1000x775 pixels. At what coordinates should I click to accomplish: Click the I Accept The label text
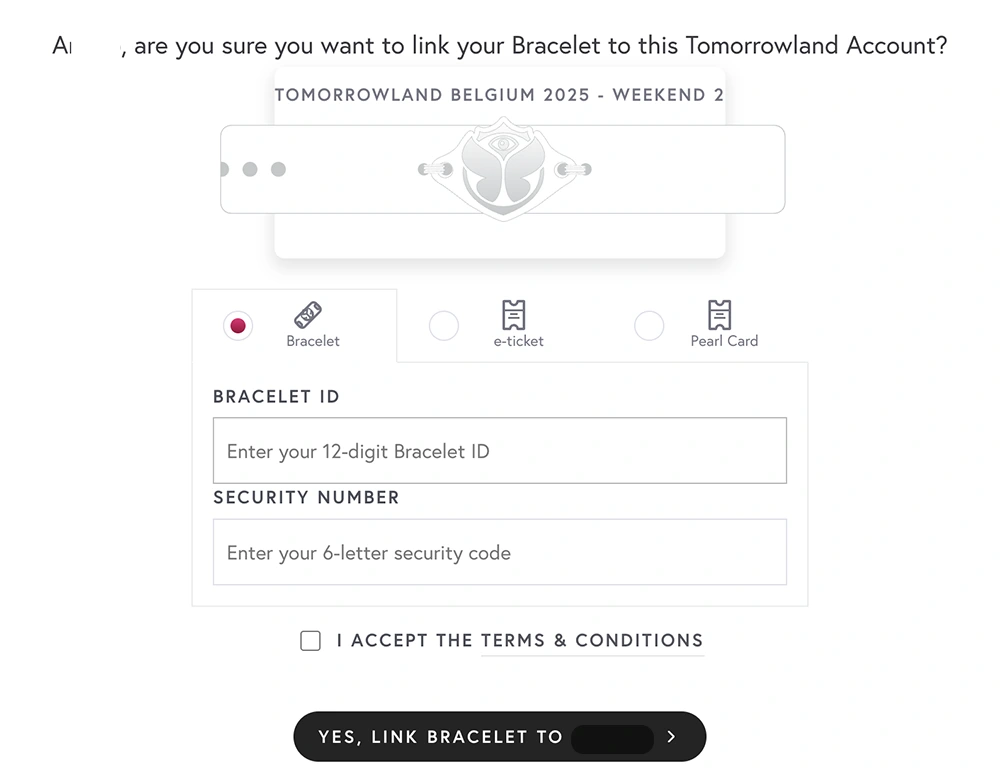[405, 641]
